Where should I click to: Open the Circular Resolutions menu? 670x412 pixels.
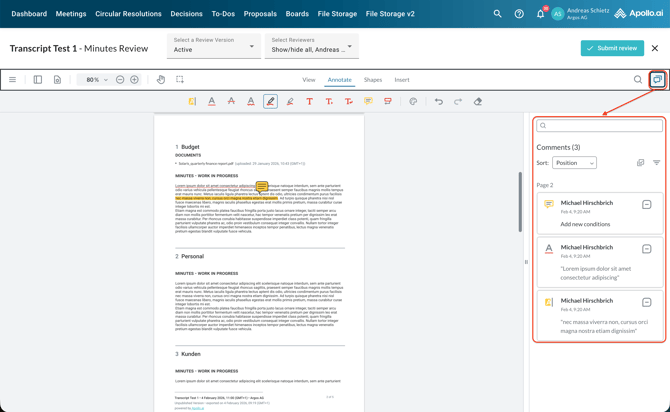(x=128, y=14)
